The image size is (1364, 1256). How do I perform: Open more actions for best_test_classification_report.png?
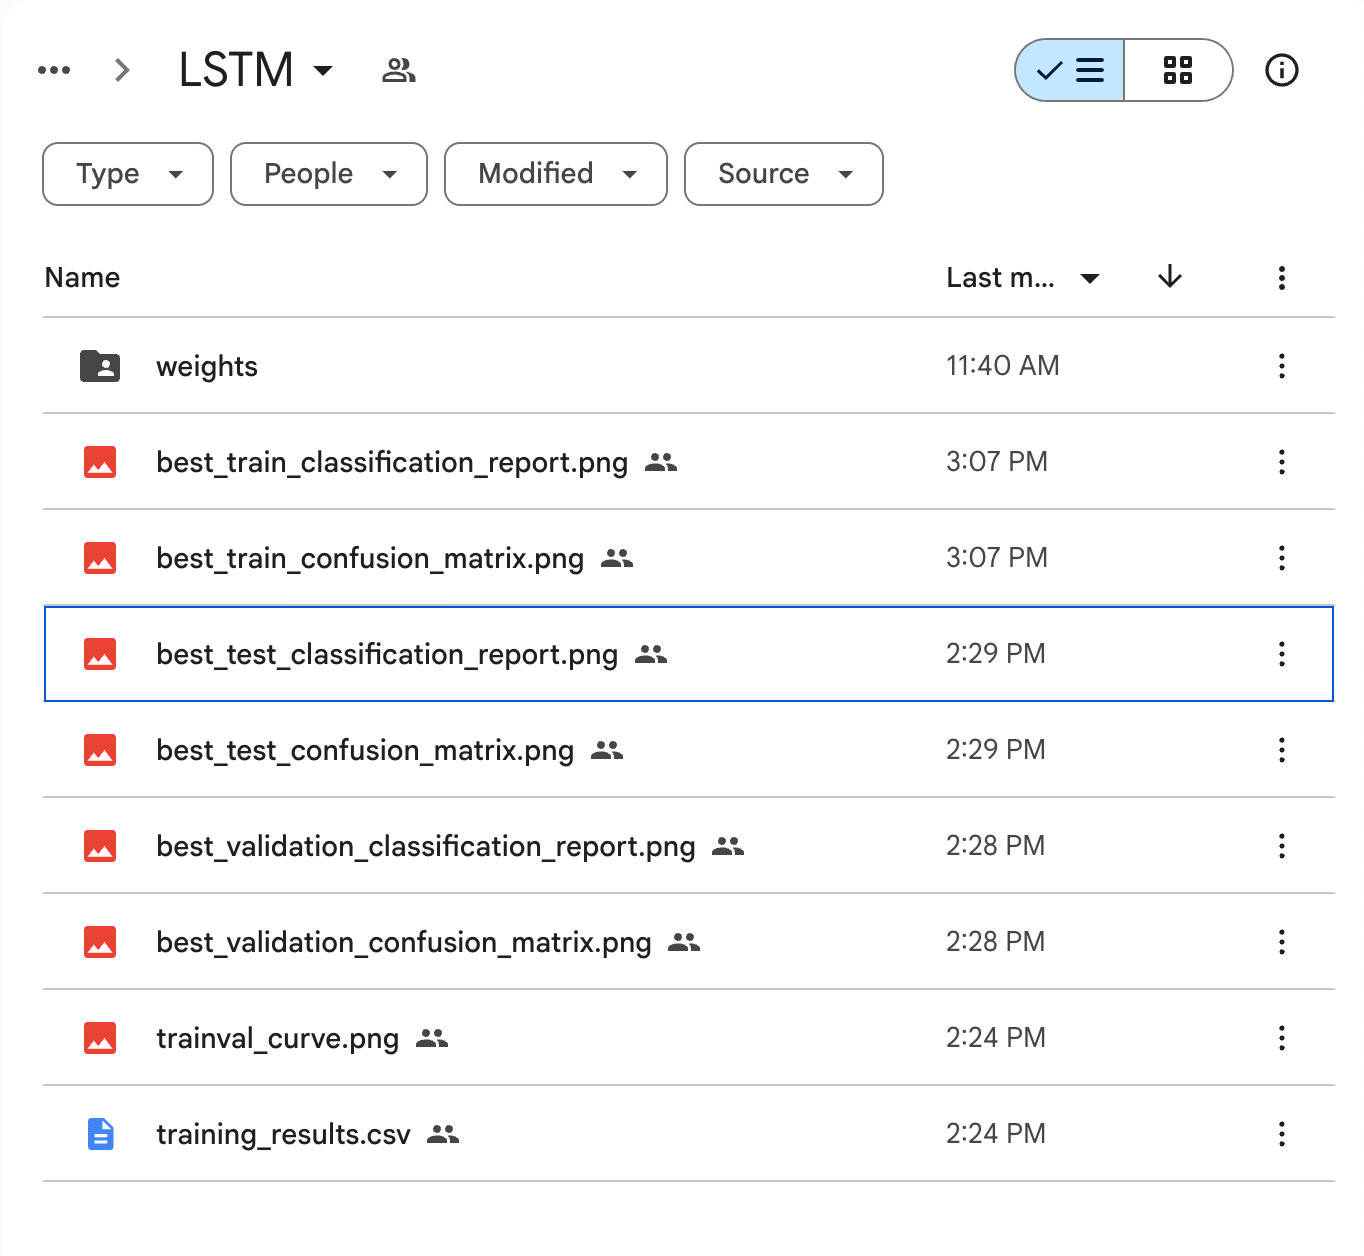pyautogui.click(x=1281, y=654)
